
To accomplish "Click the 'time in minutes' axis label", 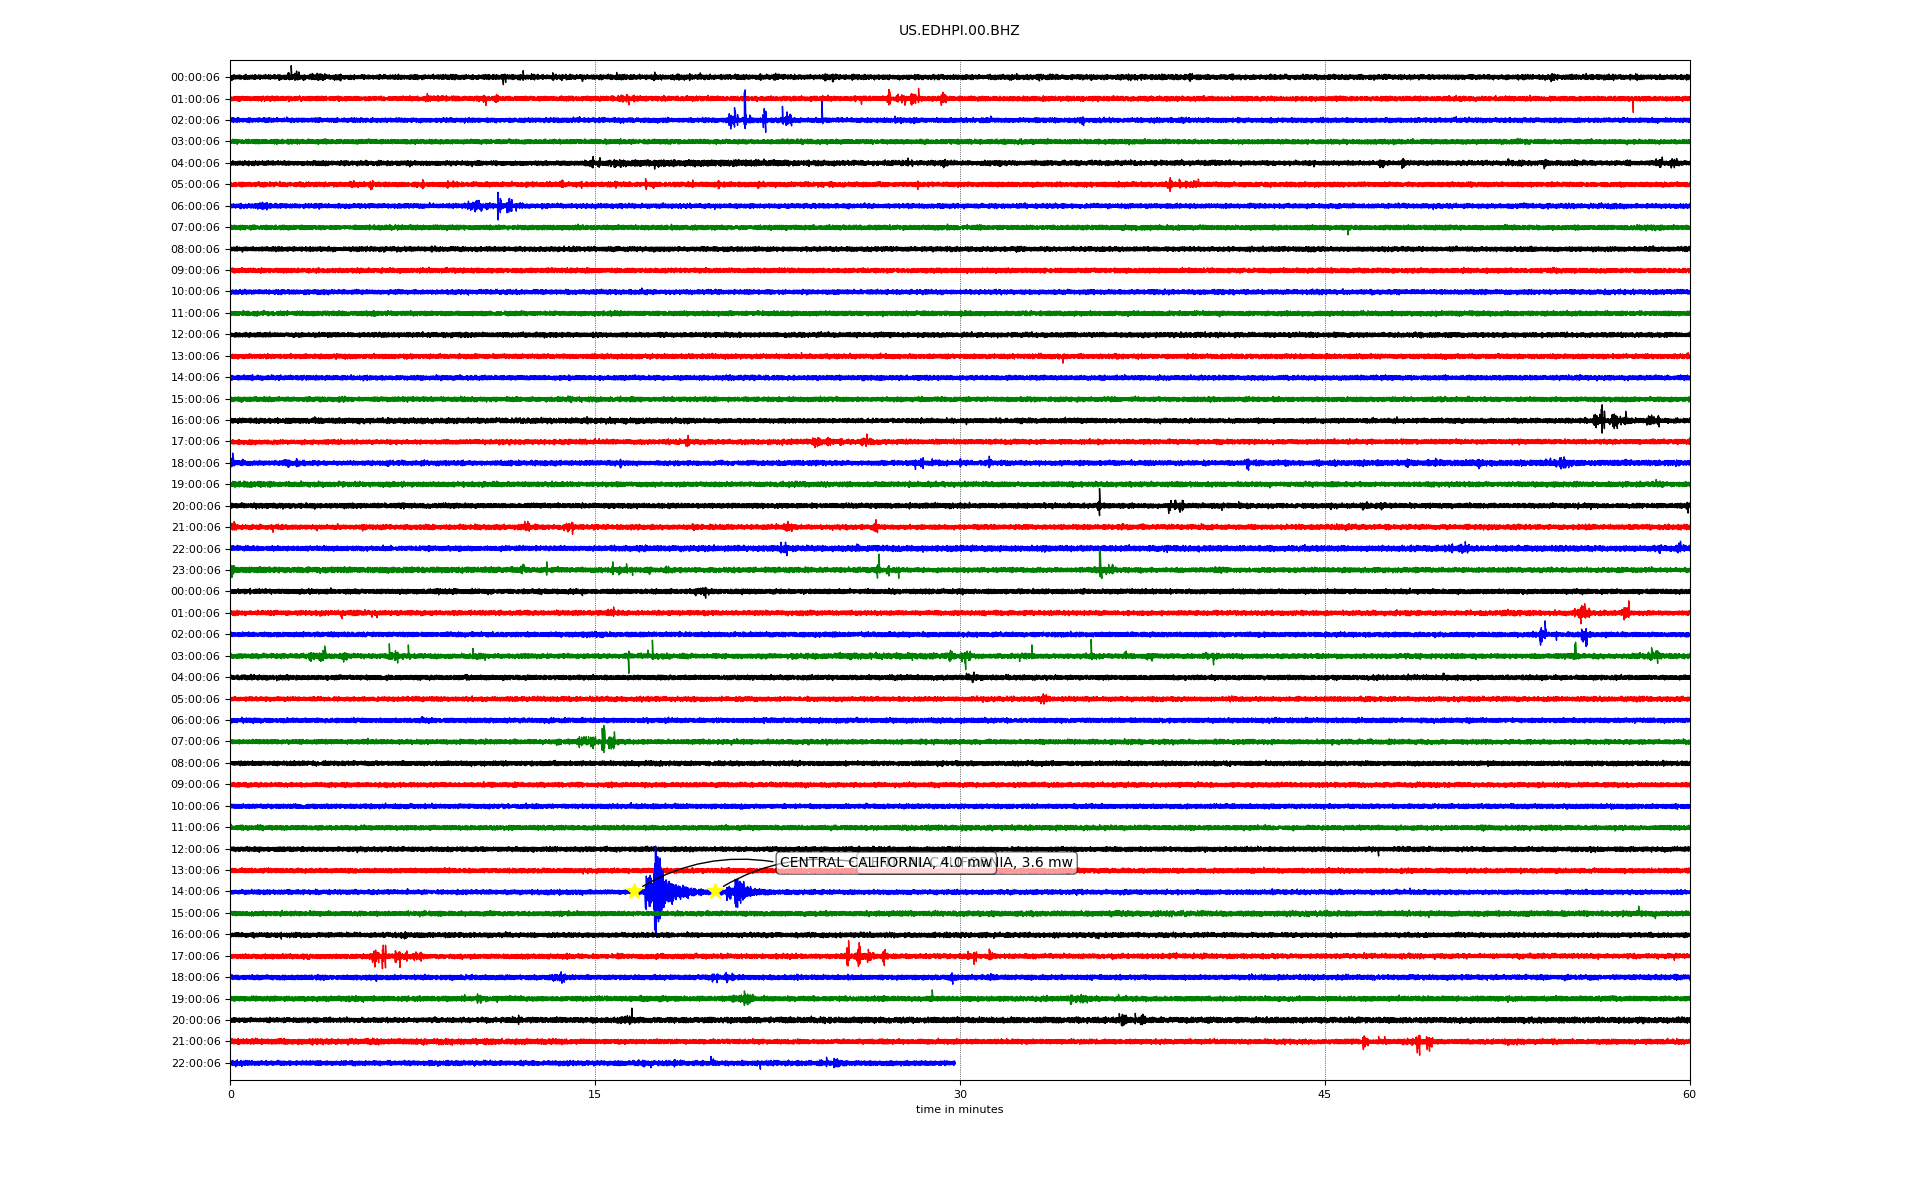I will pyautogui.click(x=958, y=1109).
